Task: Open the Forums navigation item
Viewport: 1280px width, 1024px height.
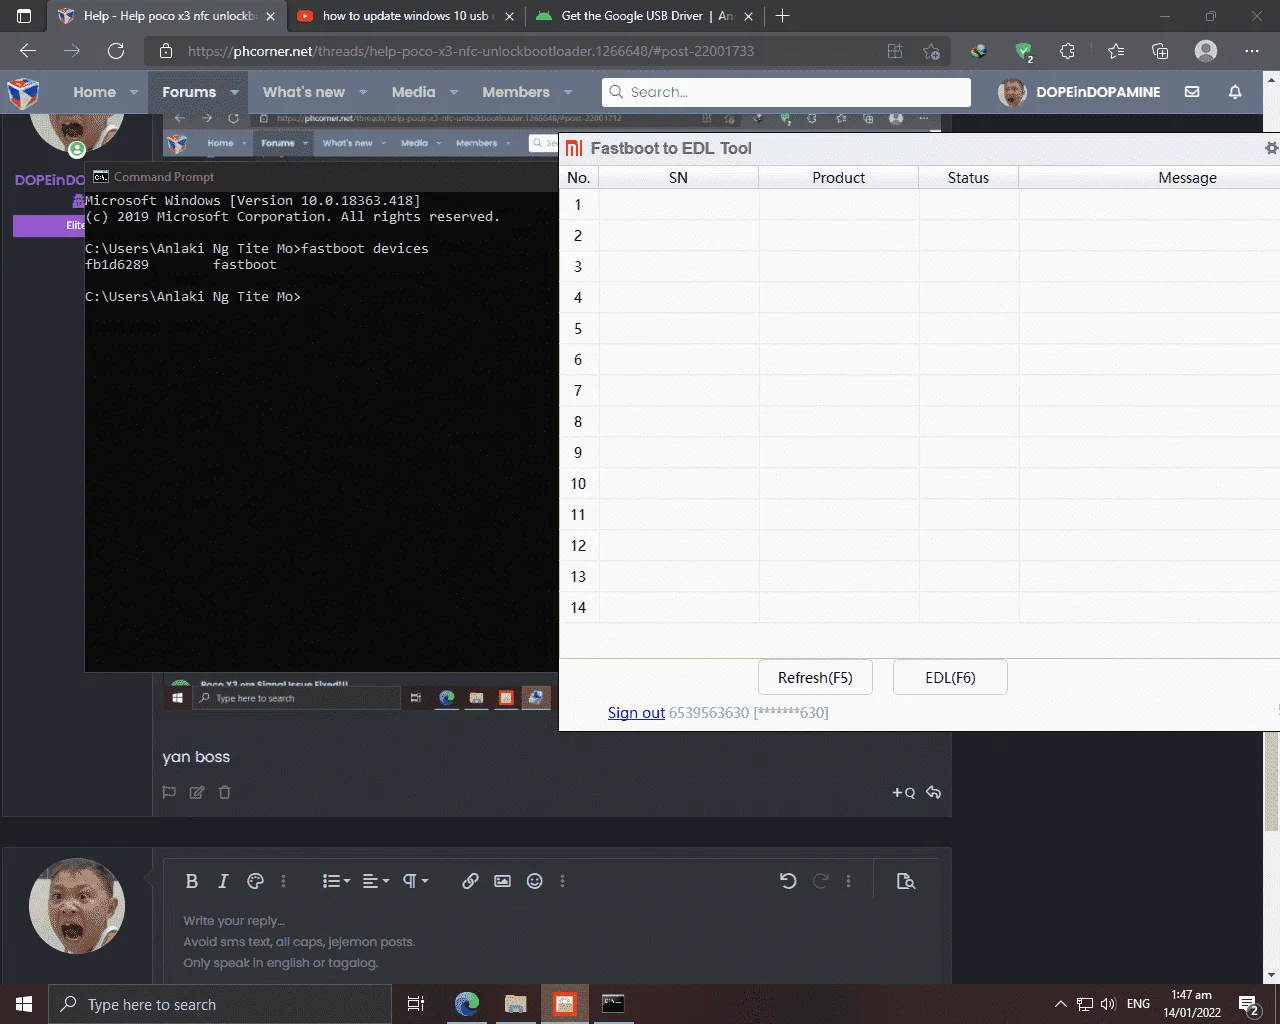Action: pyautogui.click(x=189, y=92)
